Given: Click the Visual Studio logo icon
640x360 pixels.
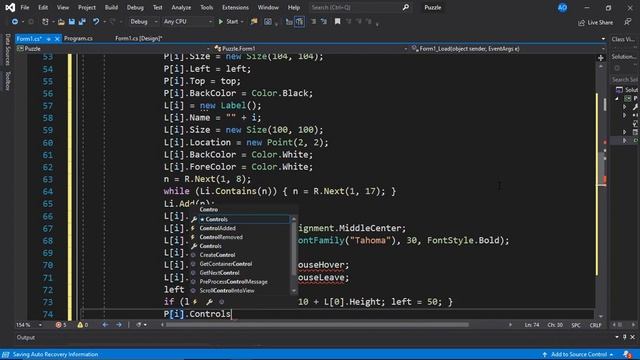Looking at the screenshot, I should click(x=10, y=7).
